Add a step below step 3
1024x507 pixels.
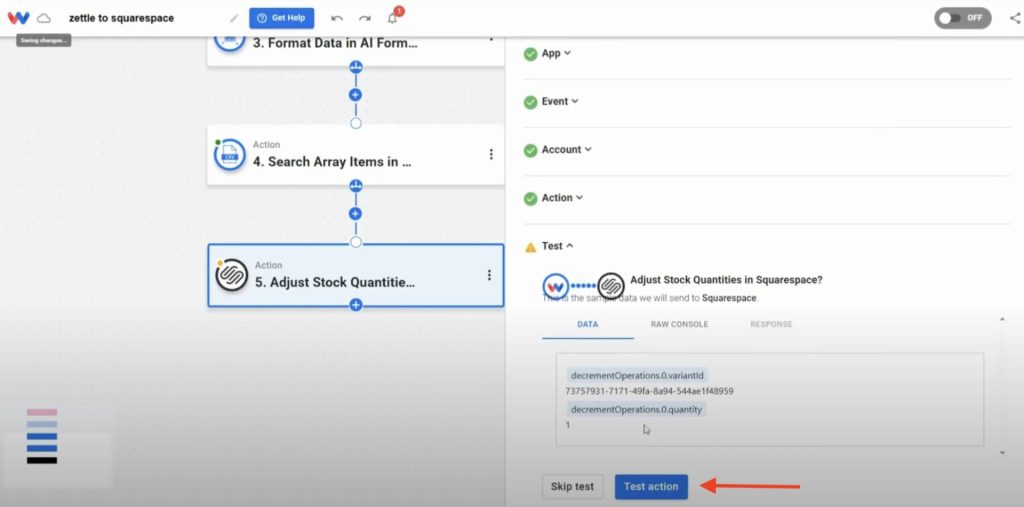(x=355, y=95)
